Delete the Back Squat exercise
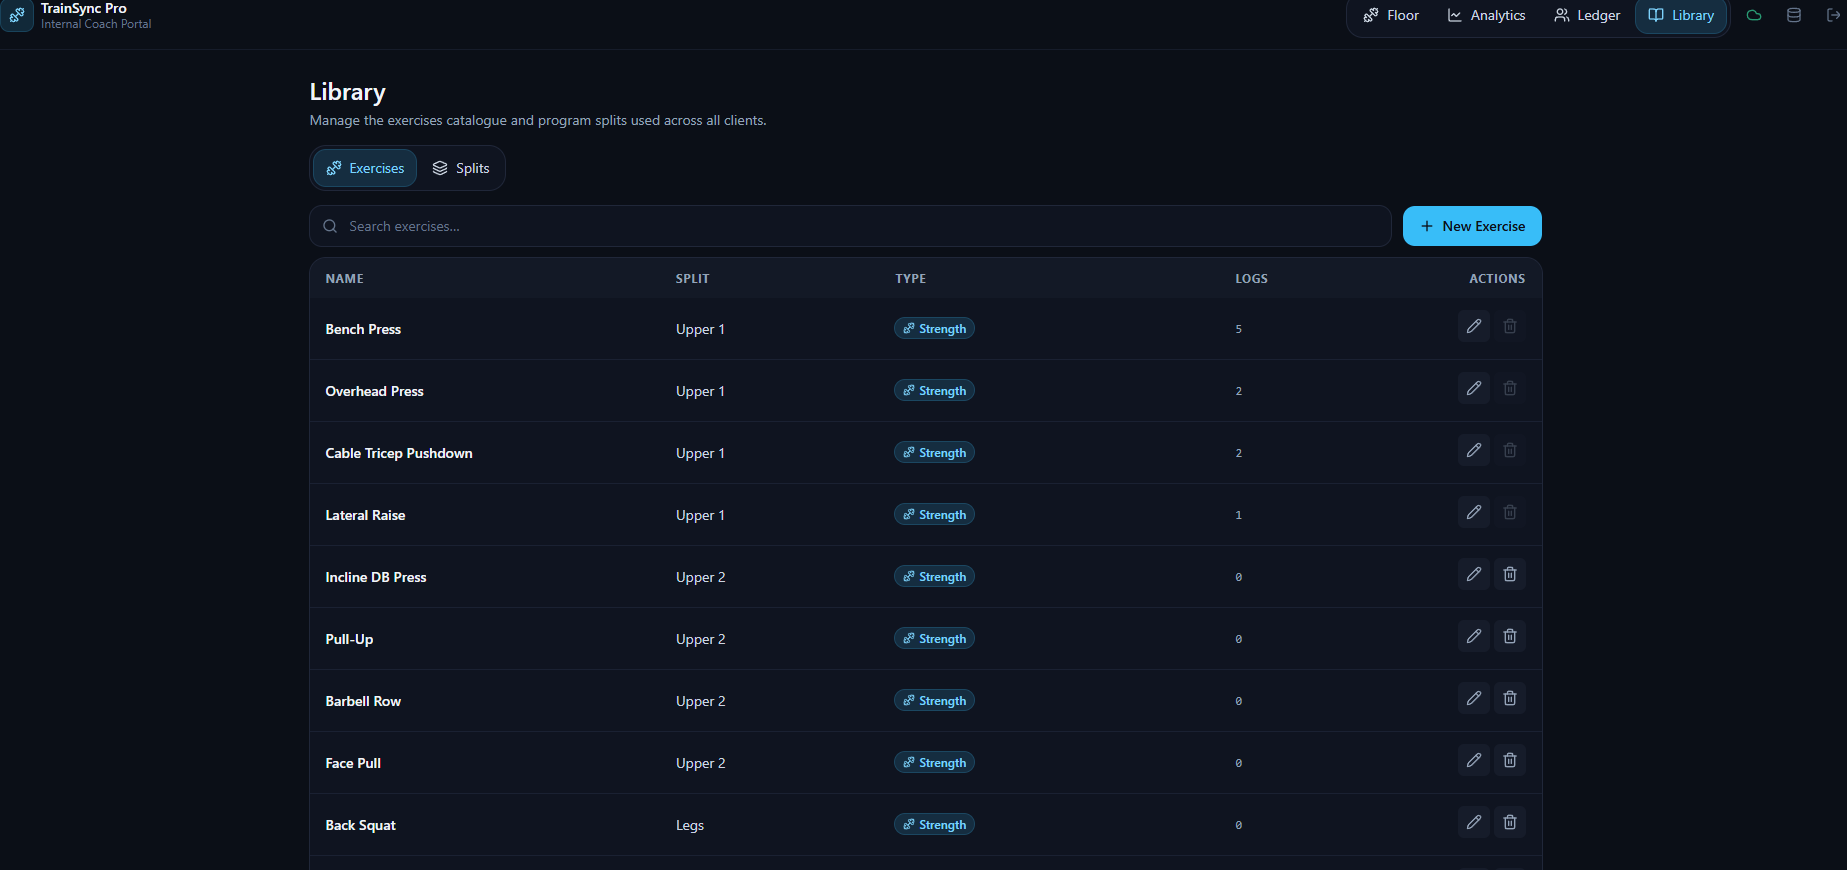 tap(1510, 822)
